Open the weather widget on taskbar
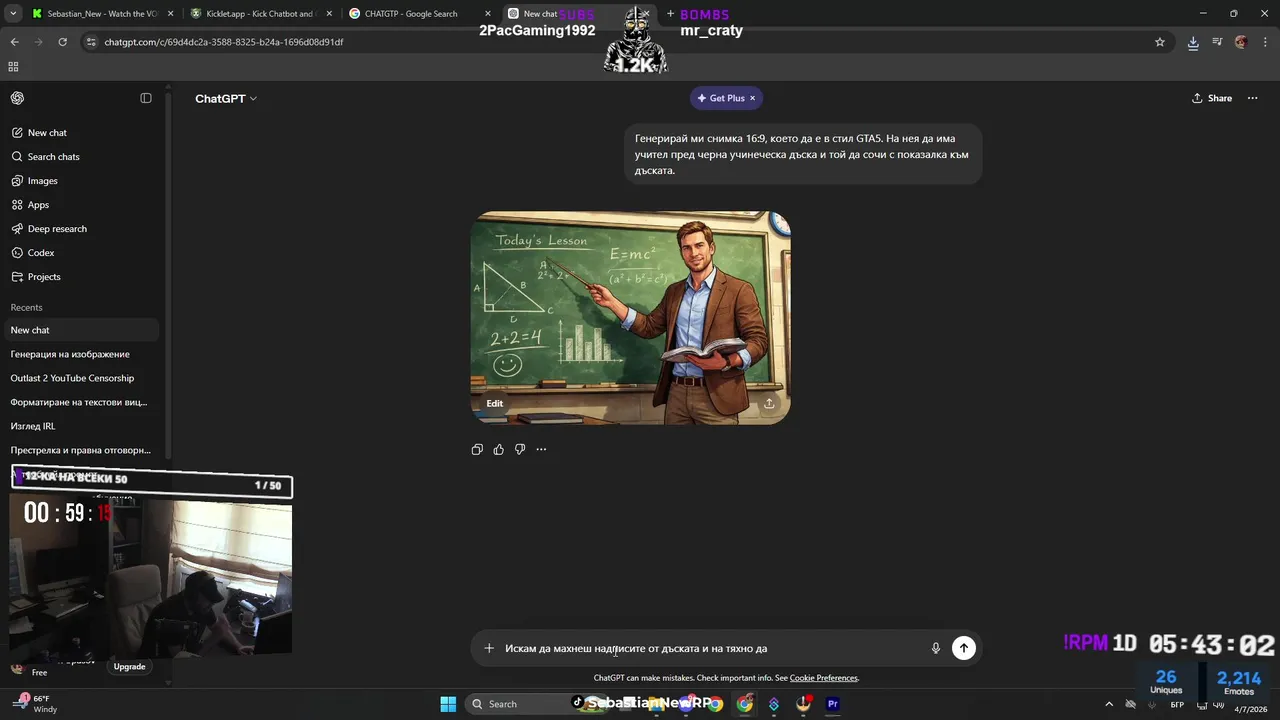Image resolution: width=1280 pixels, height=720 pixels. pos(35,704)
